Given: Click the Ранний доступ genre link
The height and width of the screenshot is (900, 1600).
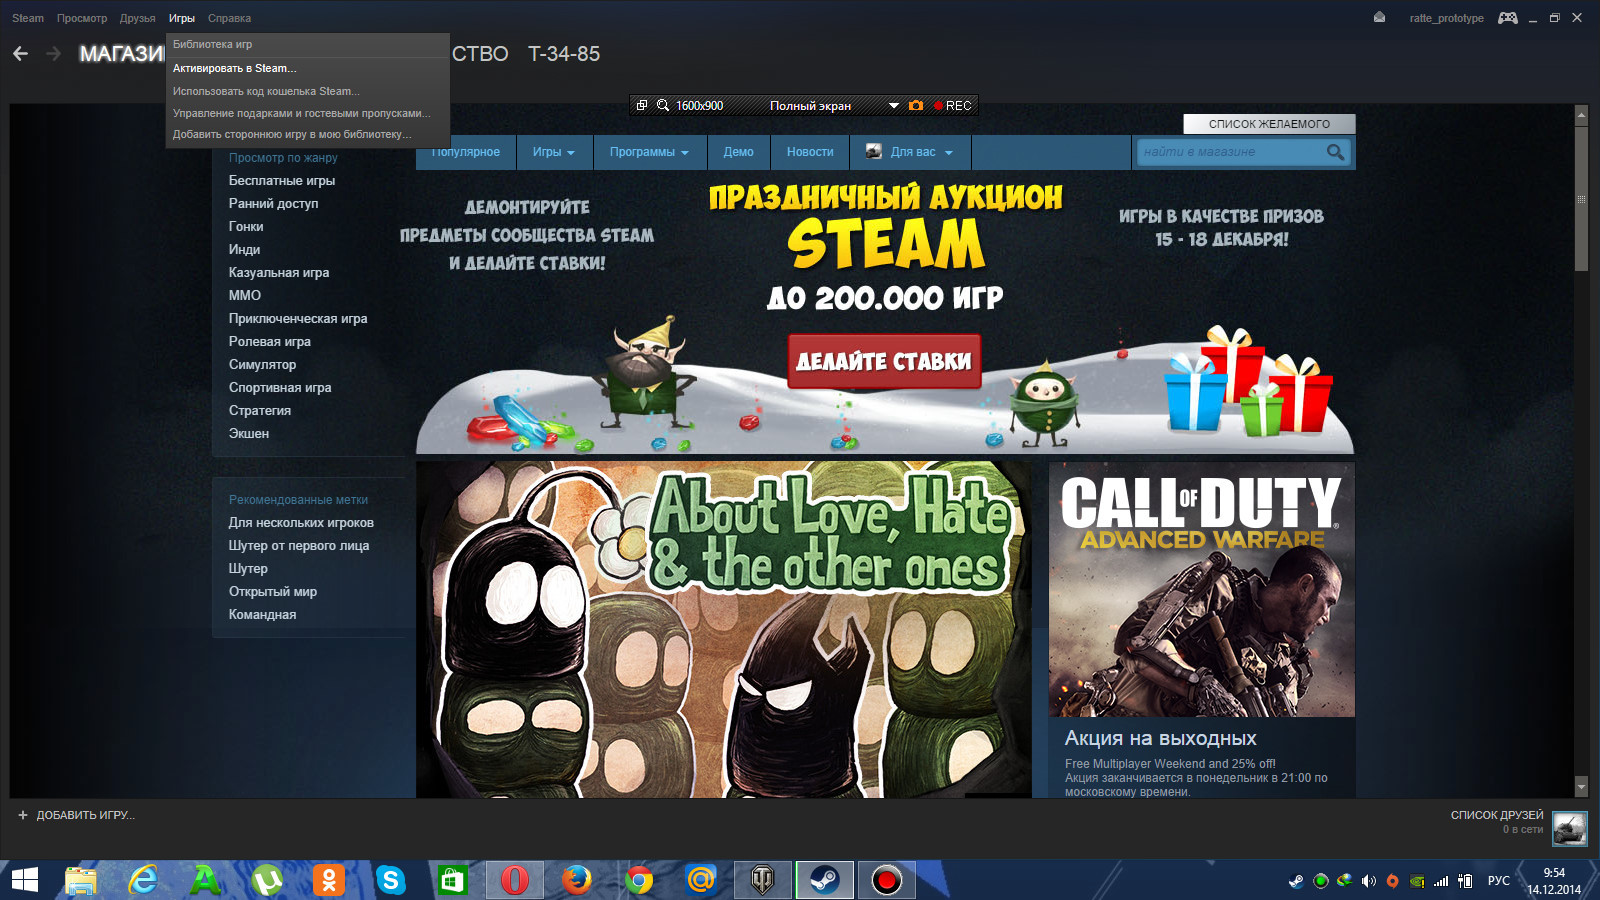Looking at the screenshot, I should [273, 204].
